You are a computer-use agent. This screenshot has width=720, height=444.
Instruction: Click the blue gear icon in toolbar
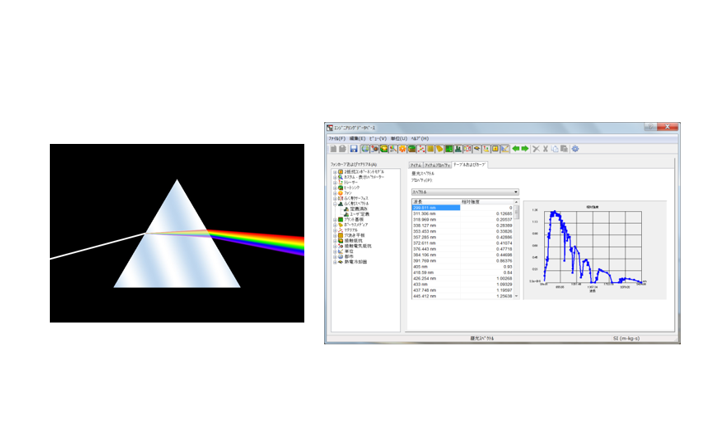pos(575,149)
